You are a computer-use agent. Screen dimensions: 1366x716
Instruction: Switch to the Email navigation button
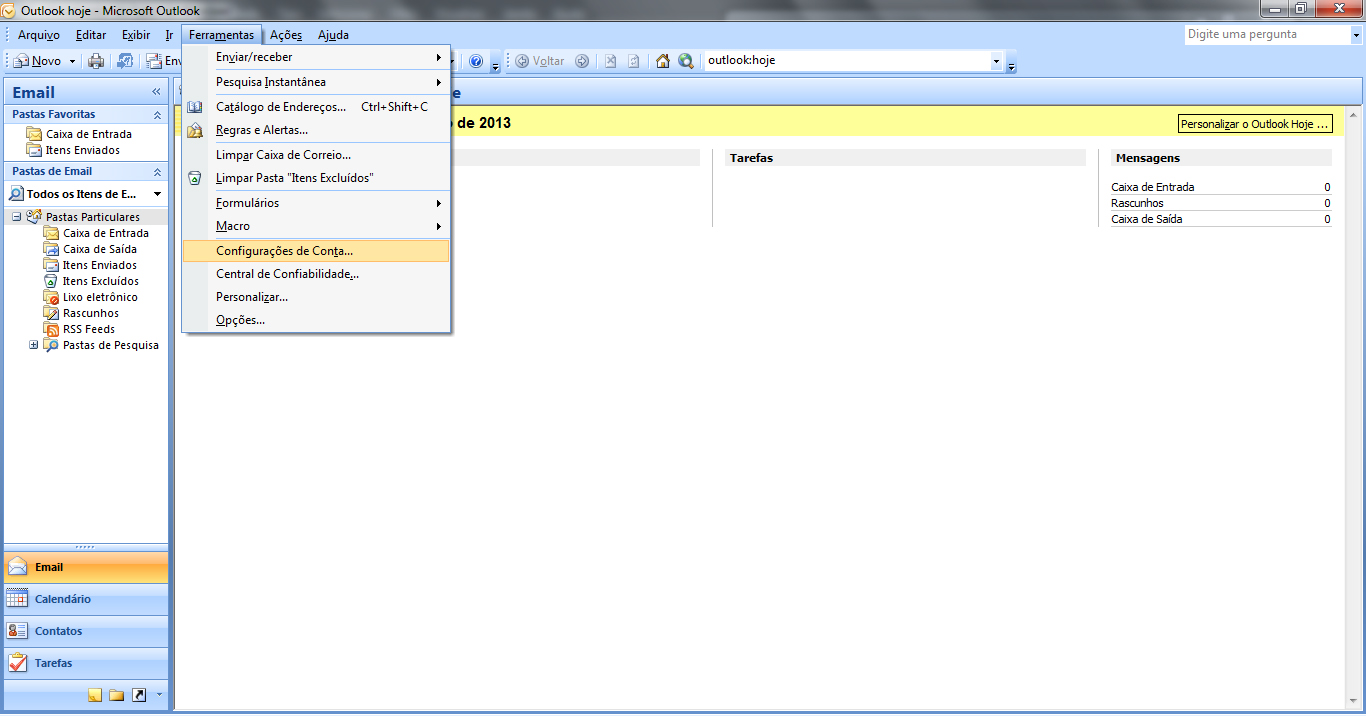pos(86,567)
